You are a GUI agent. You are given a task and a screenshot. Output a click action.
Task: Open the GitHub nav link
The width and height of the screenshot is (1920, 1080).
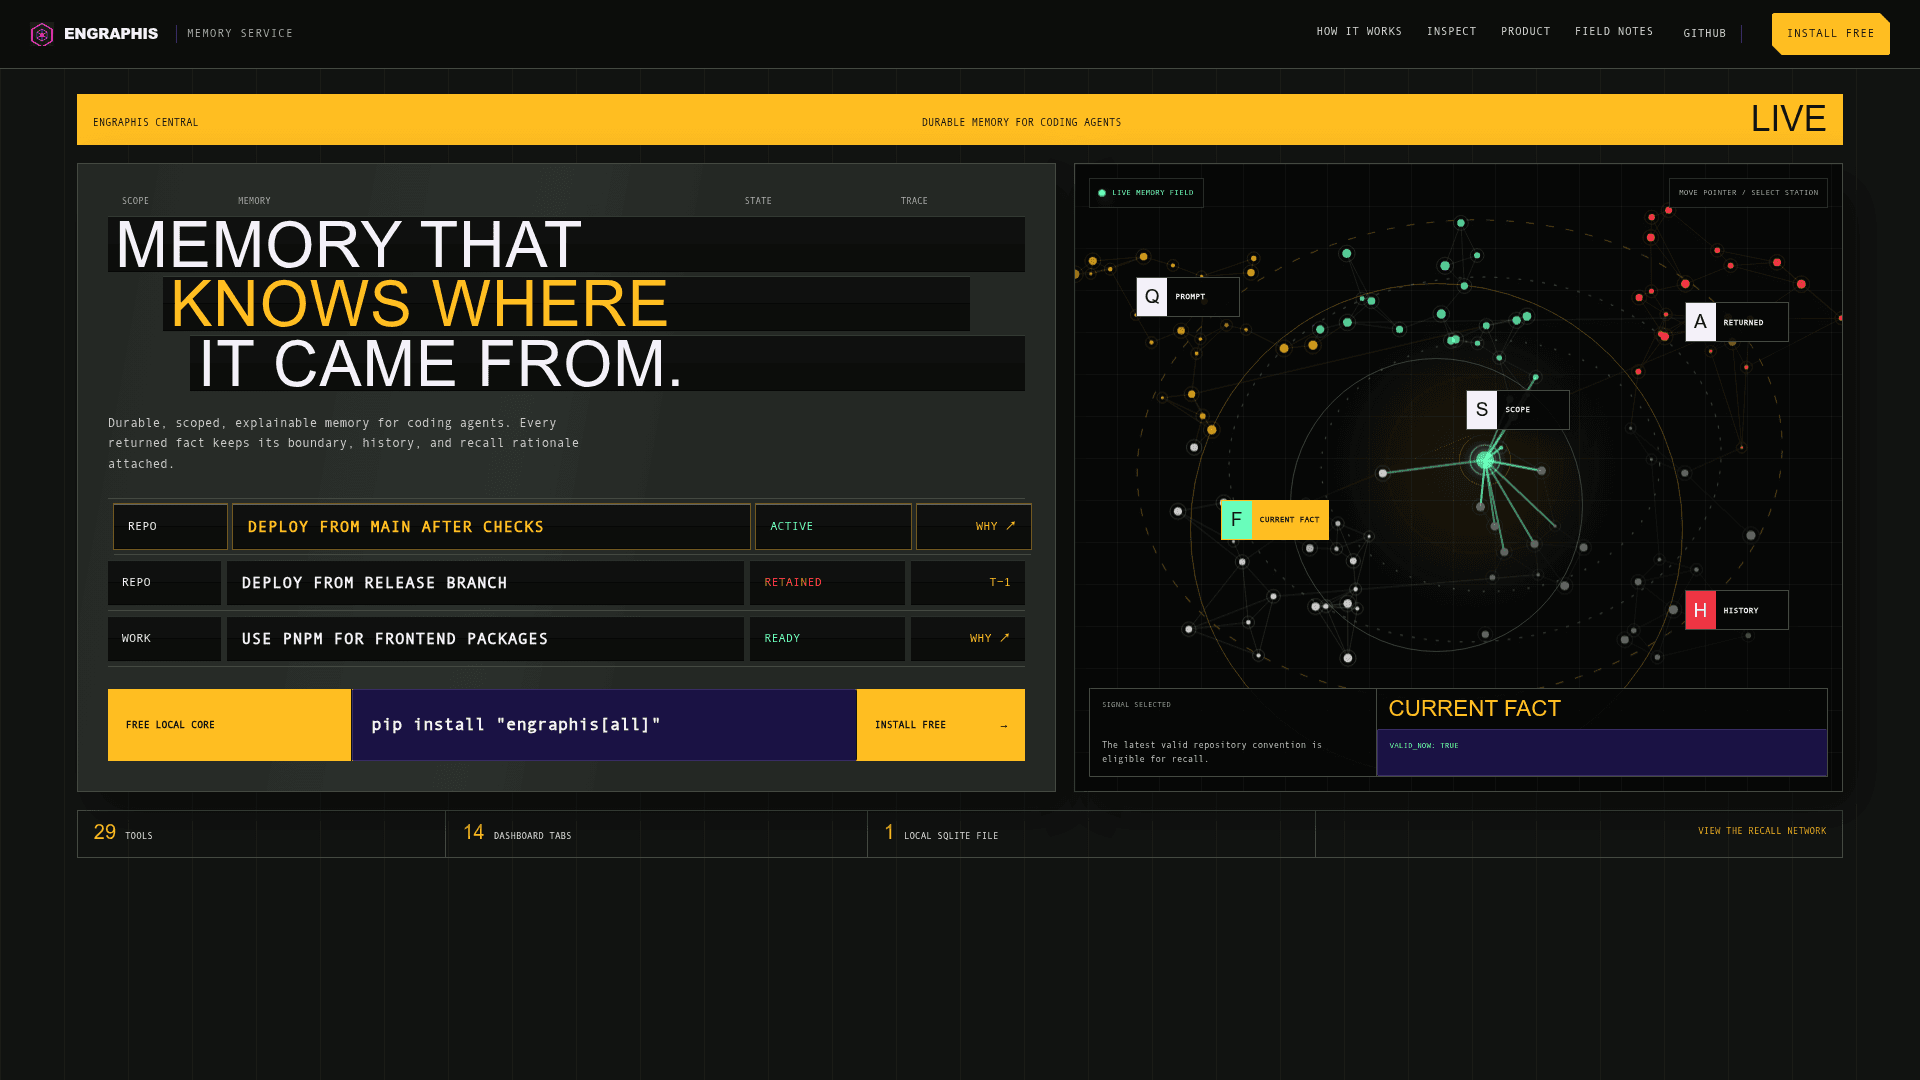(1704, 34)
